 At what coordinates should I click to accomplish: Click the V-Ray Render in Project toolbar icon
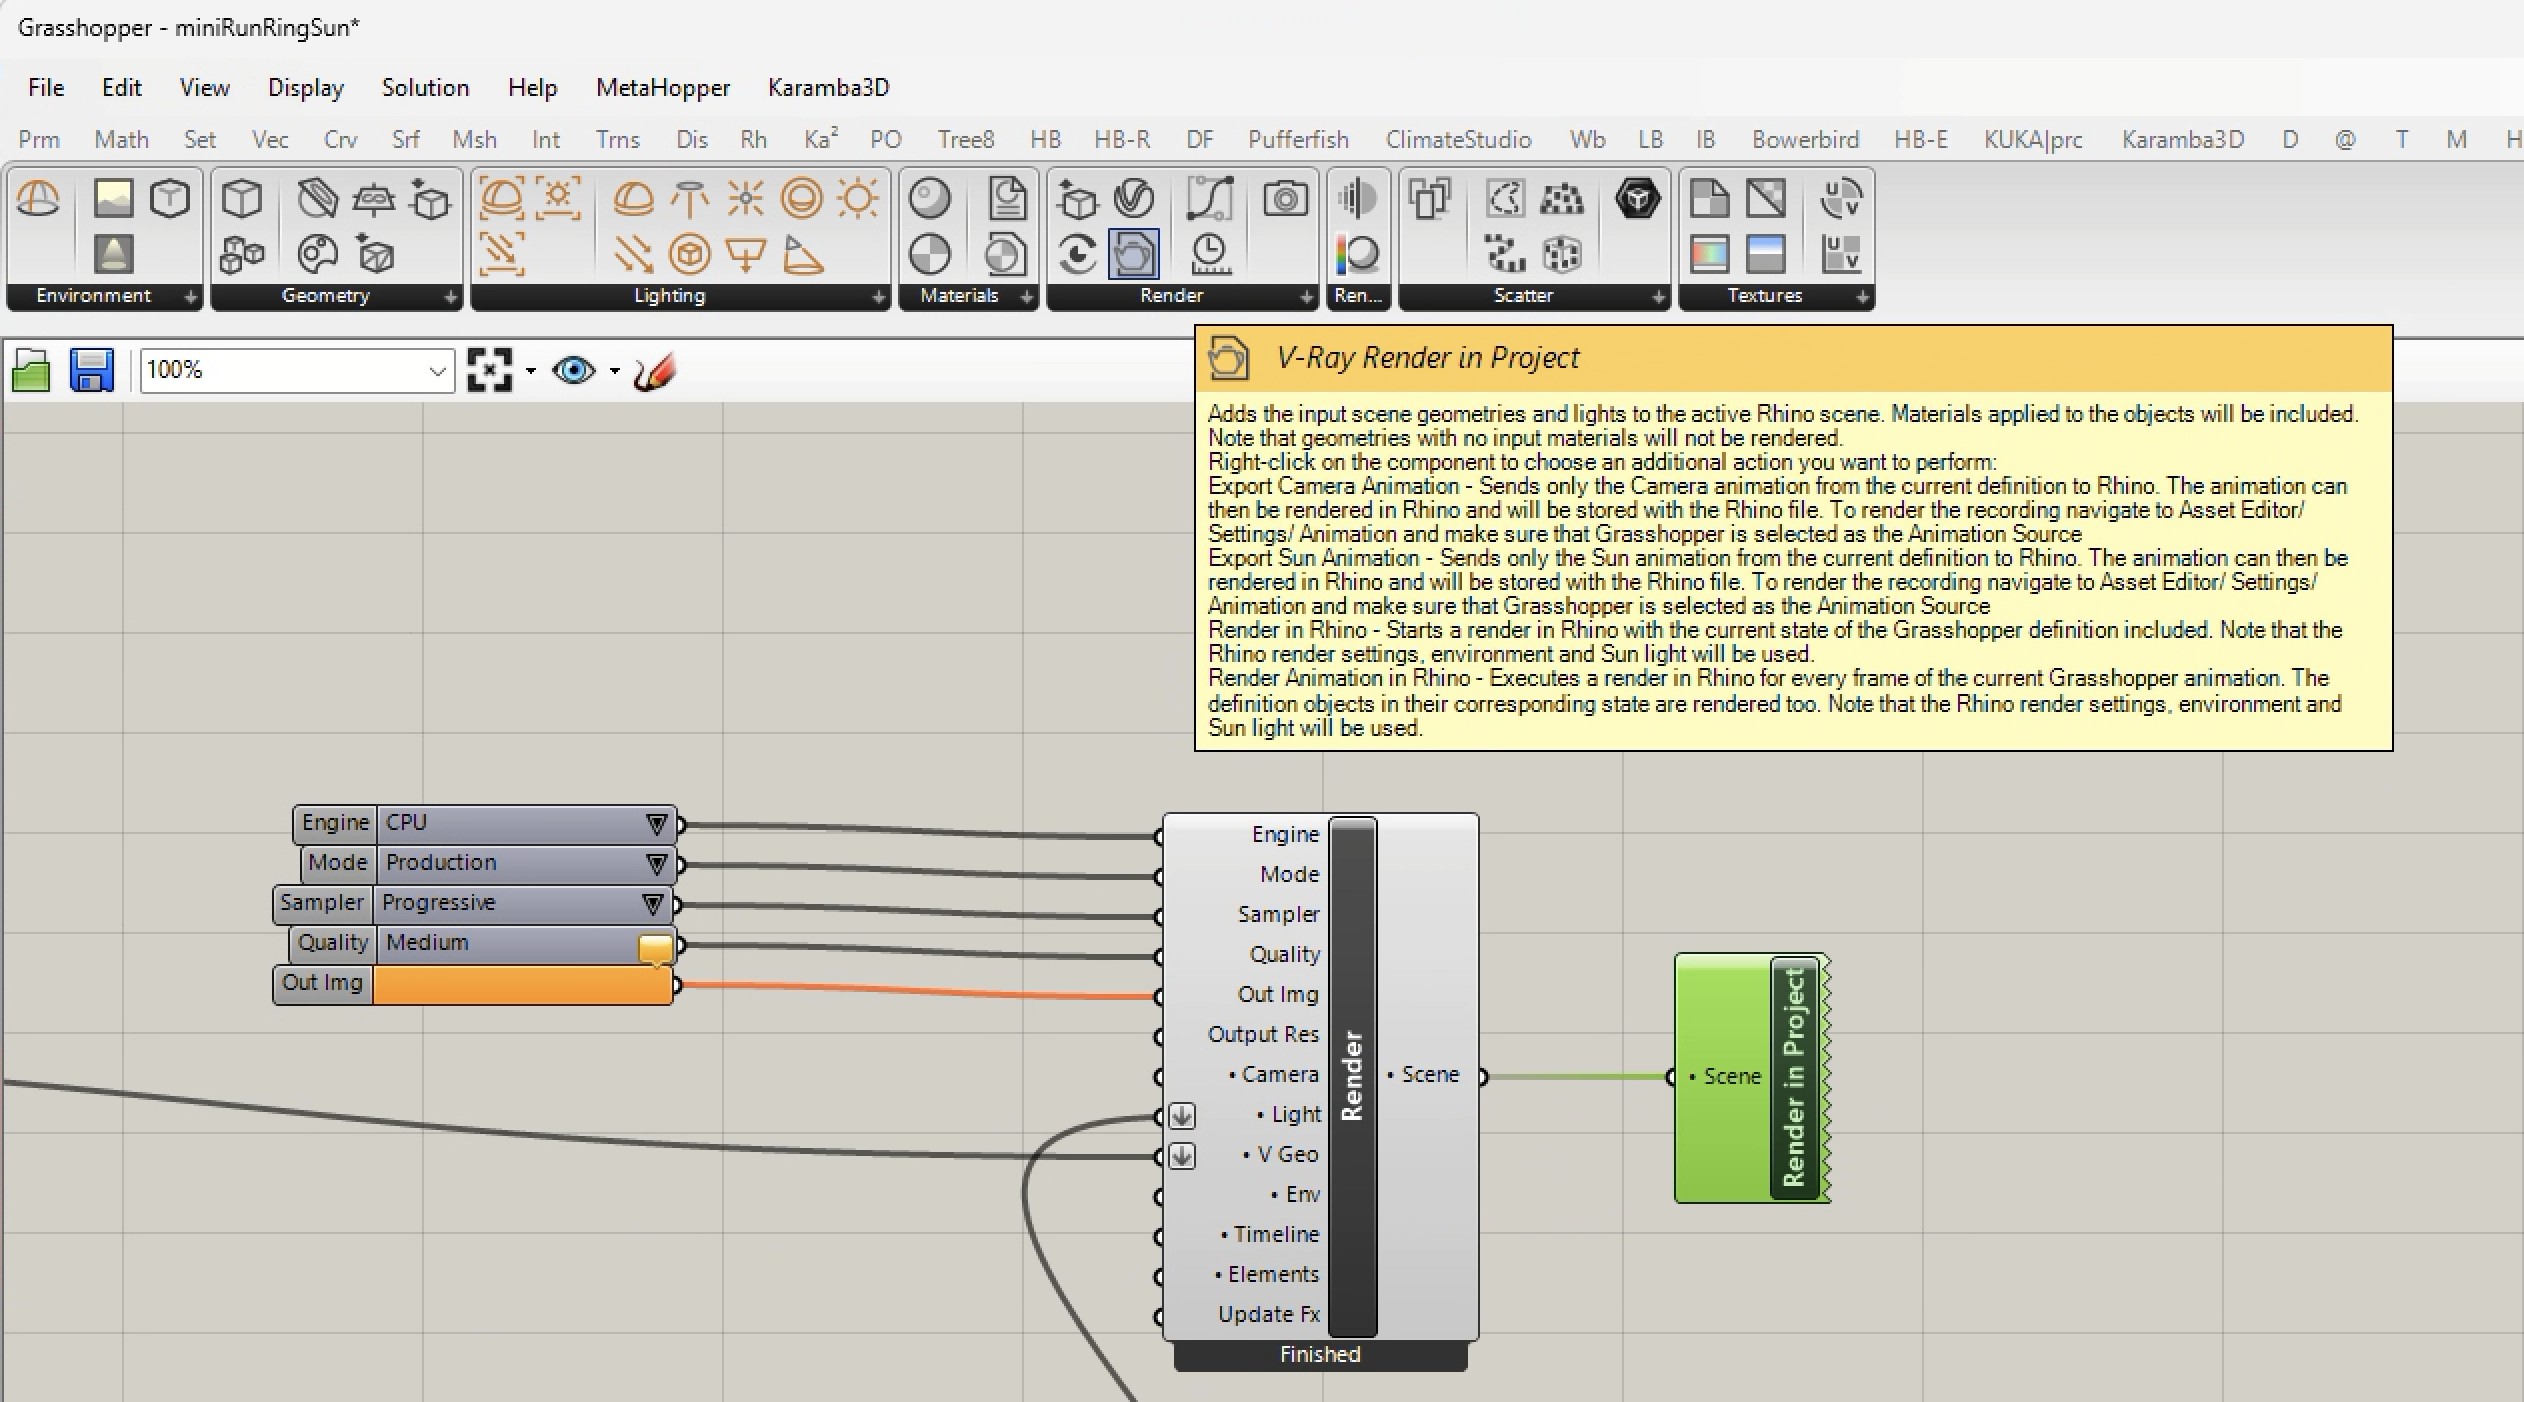tap(1133, 255)
